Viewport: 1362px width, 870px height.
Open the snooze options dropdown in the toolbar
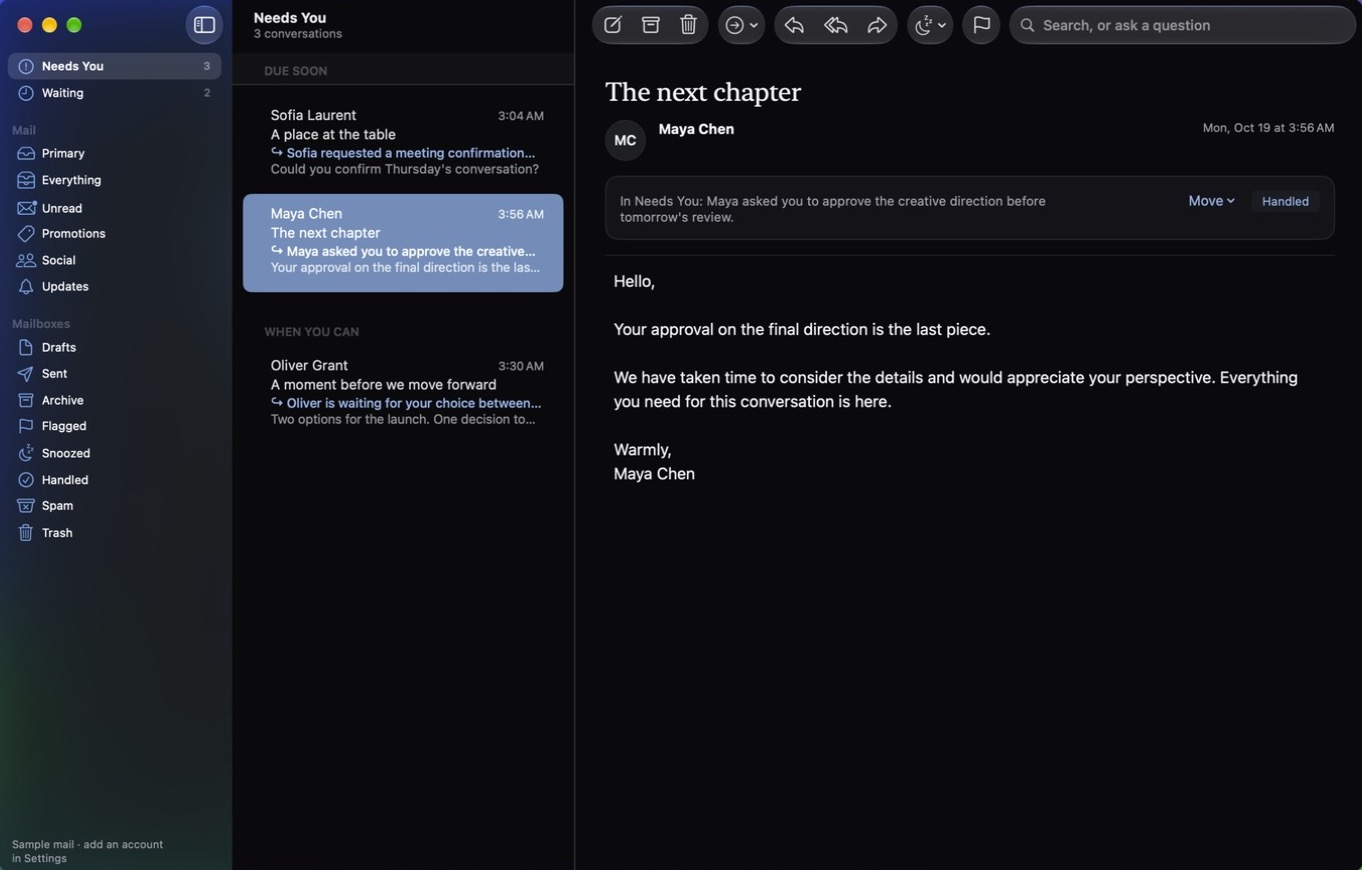point(930,25)
